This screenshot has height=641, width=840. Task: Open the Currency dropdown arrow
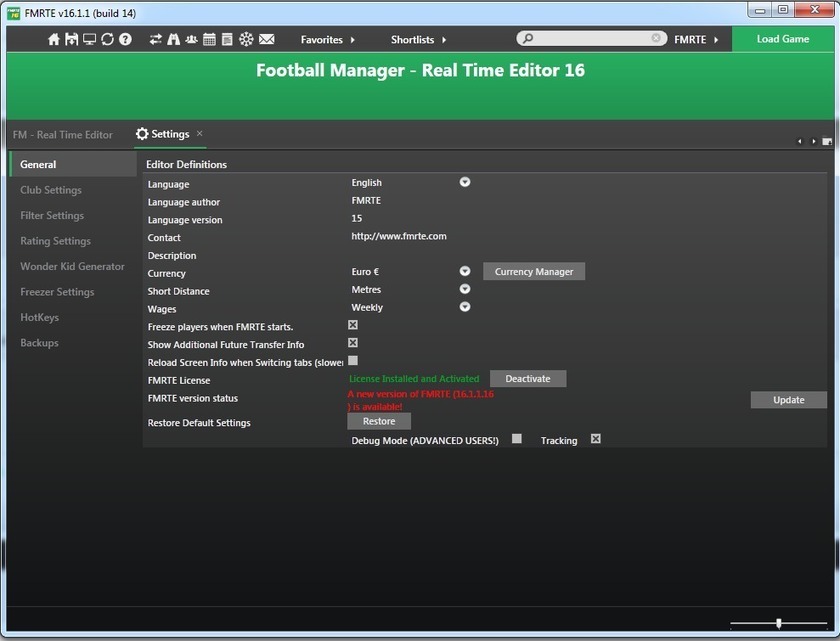pyautogui.click(x=465, y=271)
